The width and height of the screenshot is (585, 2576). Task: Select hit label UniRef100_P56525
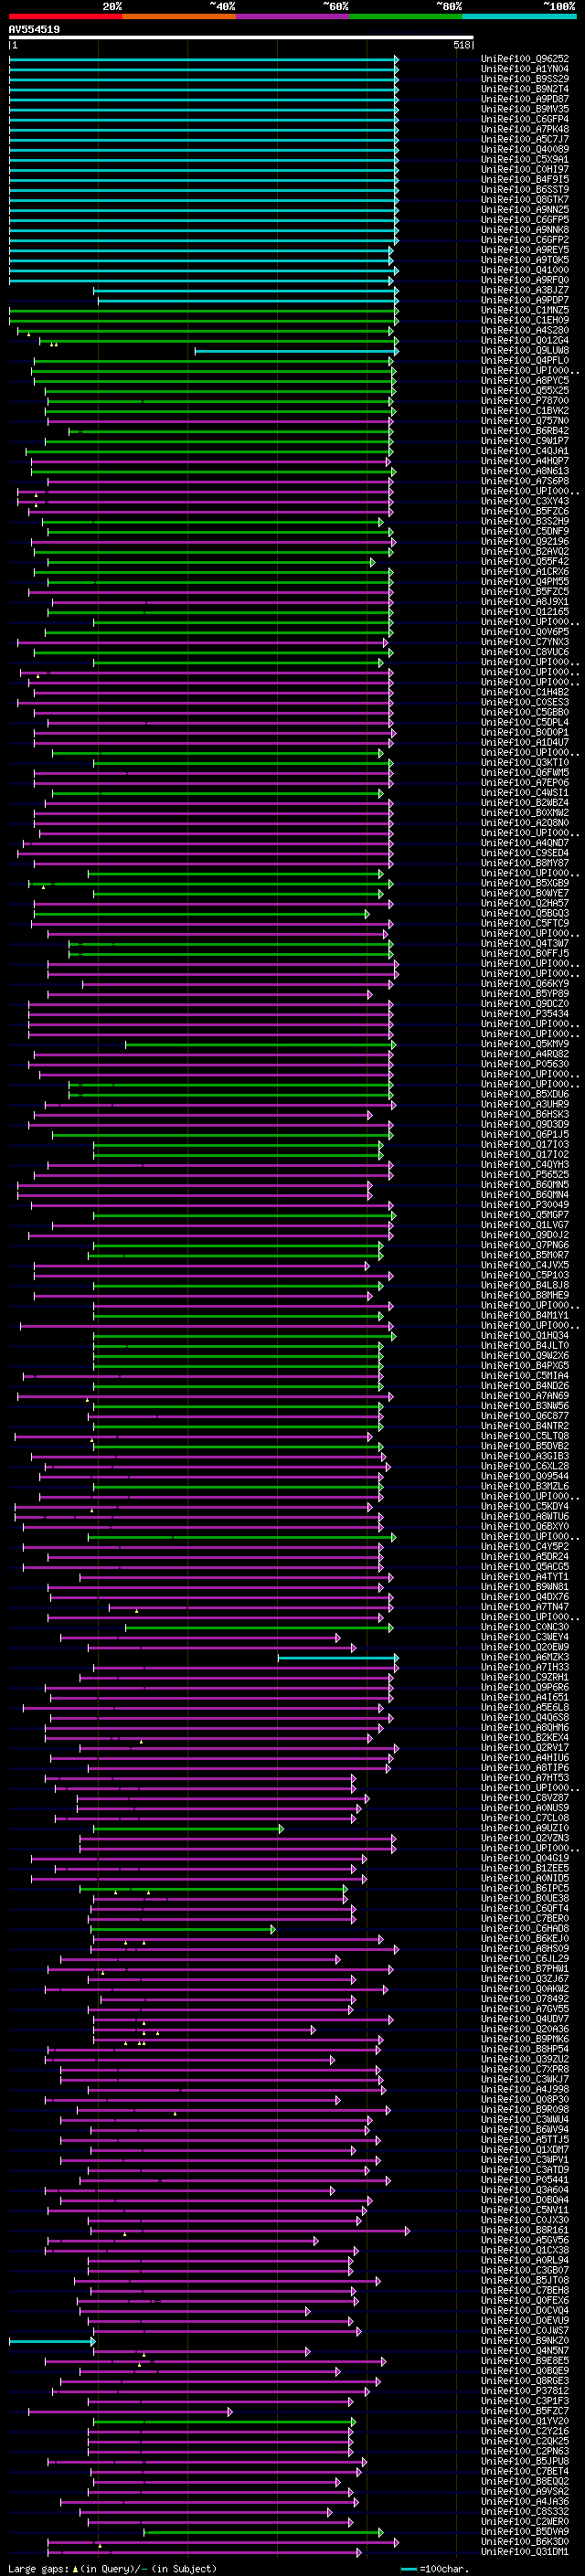[x=525, y=1175]
